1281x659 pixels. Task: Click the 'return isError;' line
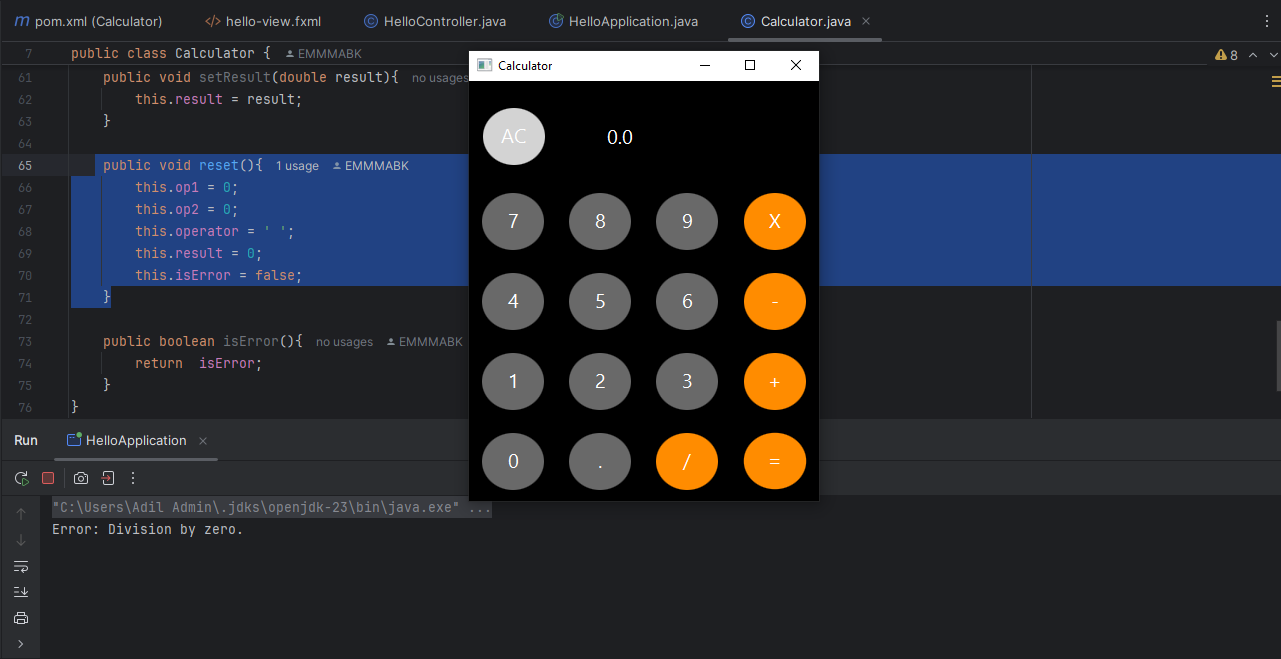click(198, 363)
